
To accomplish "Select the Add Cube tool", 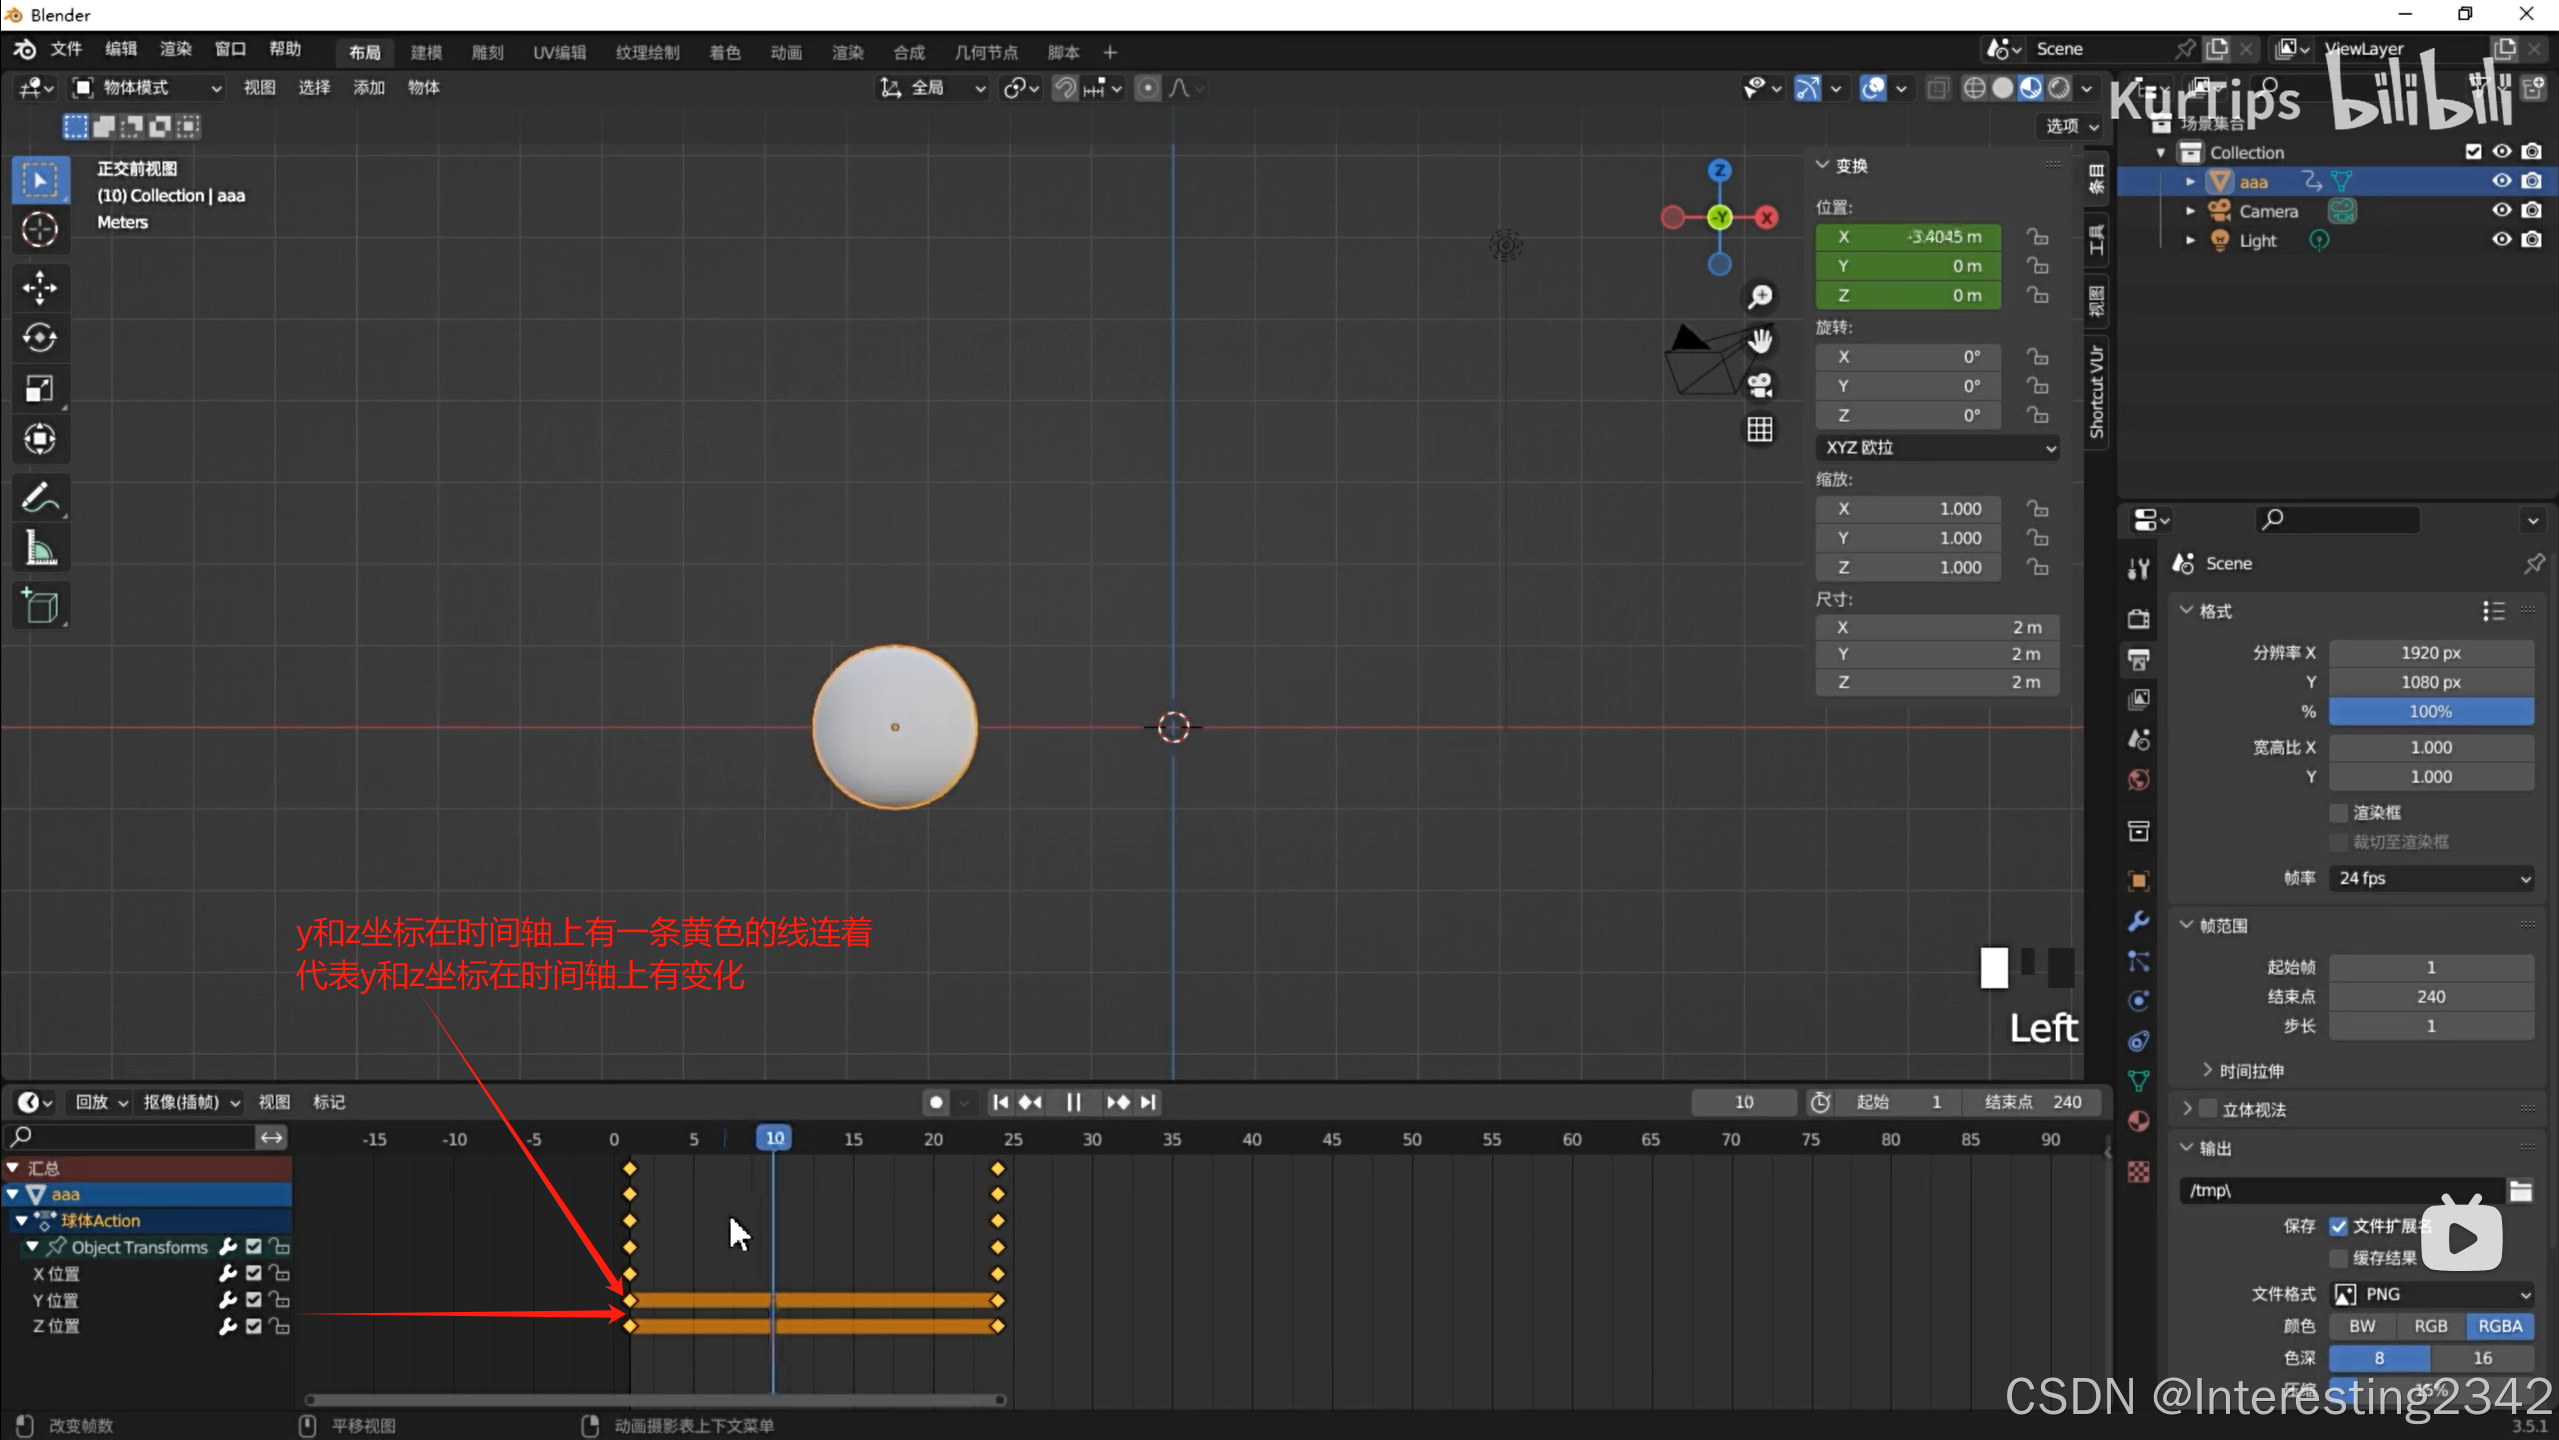I will (x=40, y=606).
